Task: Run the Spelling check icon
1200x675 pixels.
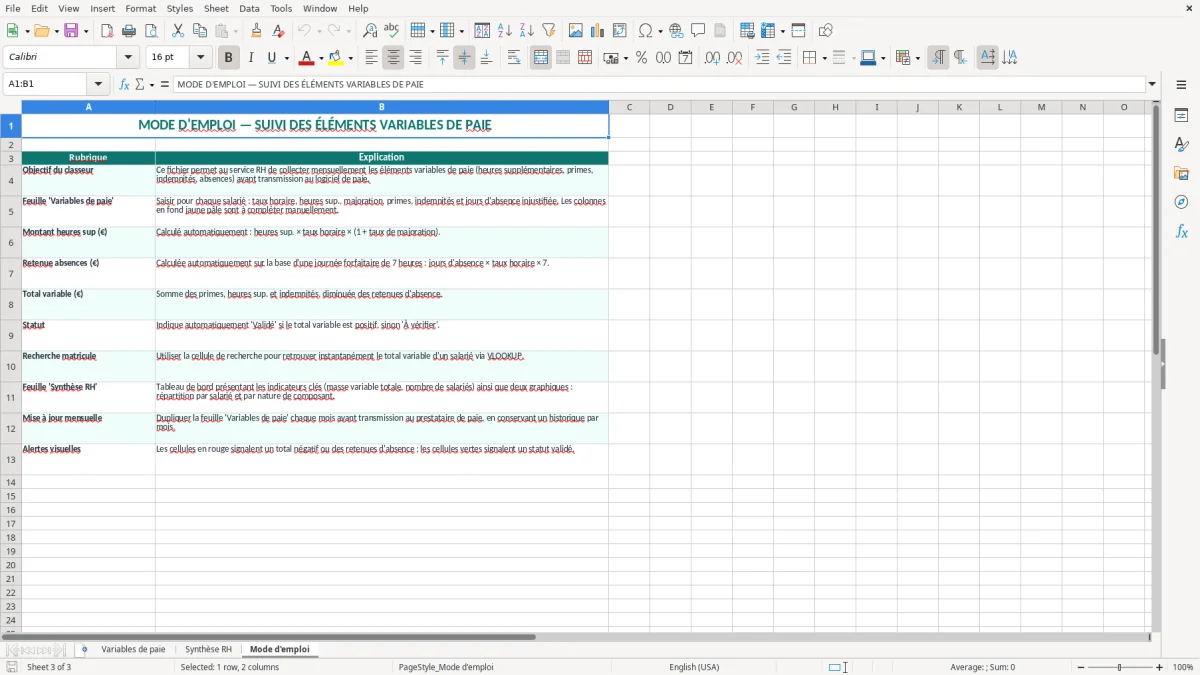Action: coord(392,31)
